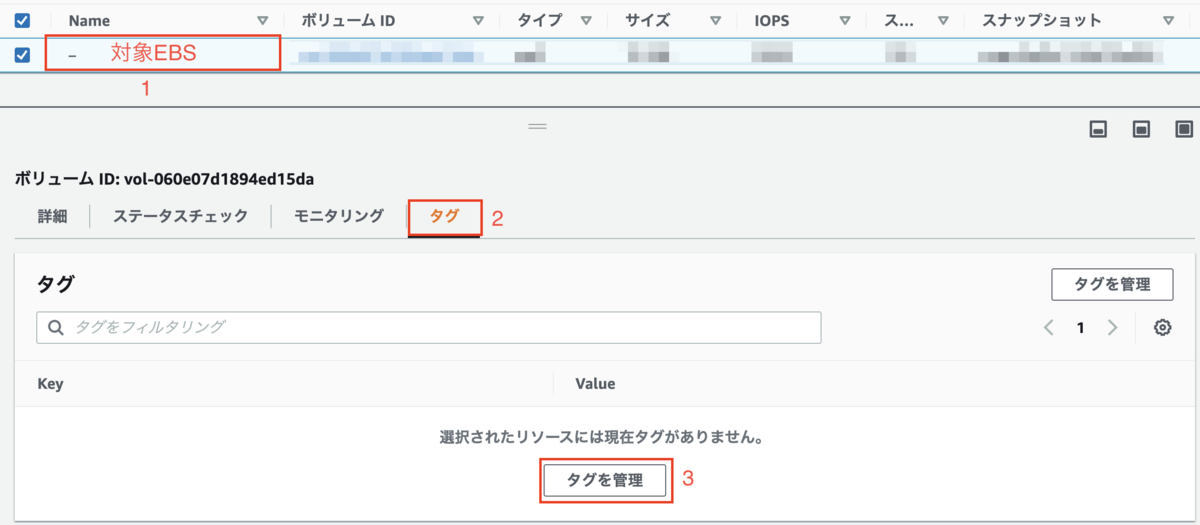Click the タグを管理 button below the empty message
The height and width of the screenshot is (525, 1200).
(605, 480)
